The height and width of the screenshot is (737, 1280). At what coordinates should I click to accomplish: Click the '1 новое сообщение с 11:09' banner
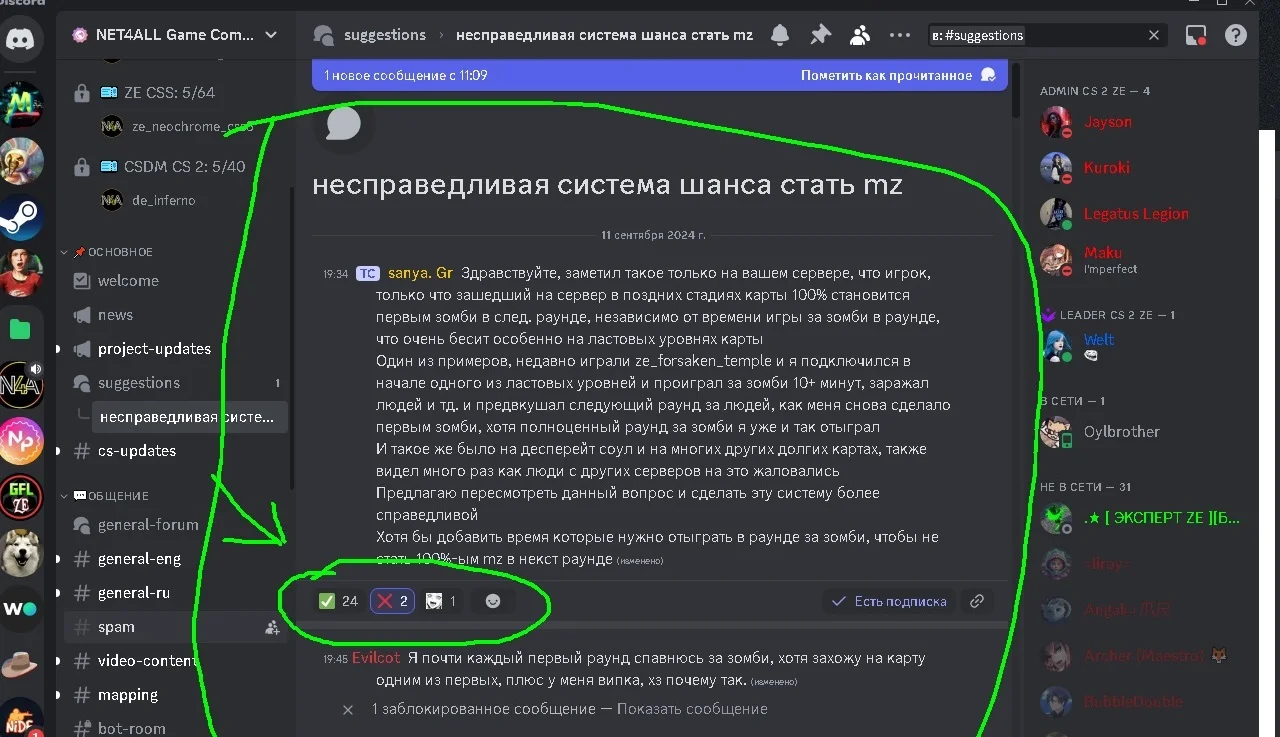tap(406, 75)
